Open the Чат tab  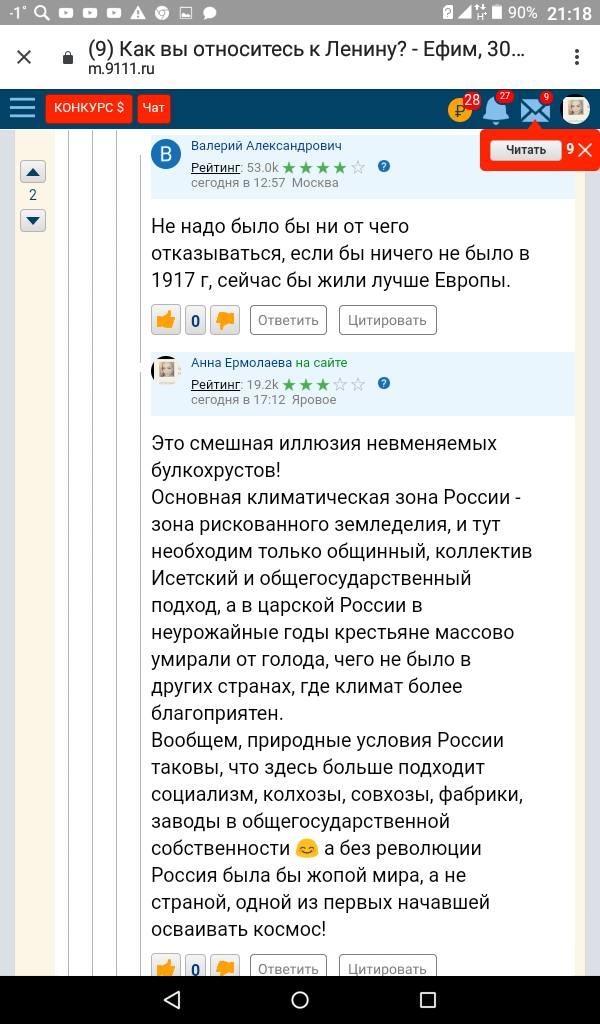click(153, 108)
